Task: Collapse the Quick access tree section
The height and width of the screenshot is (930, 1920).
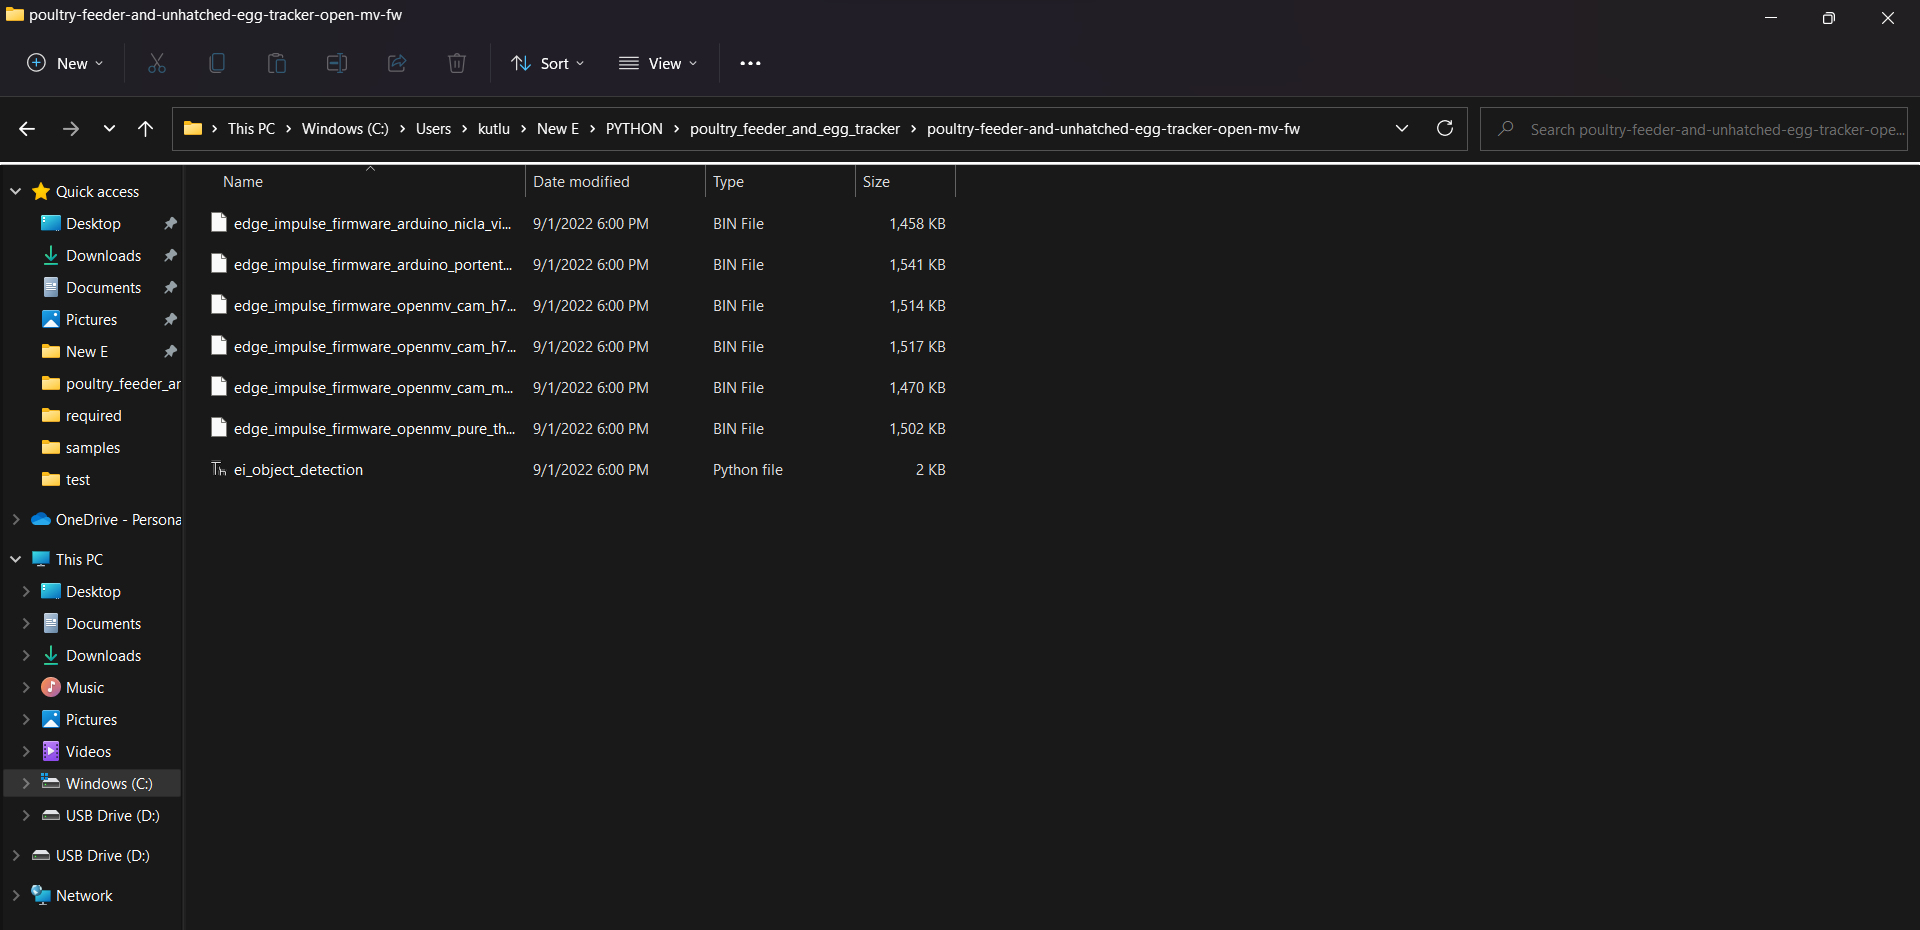Action: pyautogui.click(x=16, y=191)
